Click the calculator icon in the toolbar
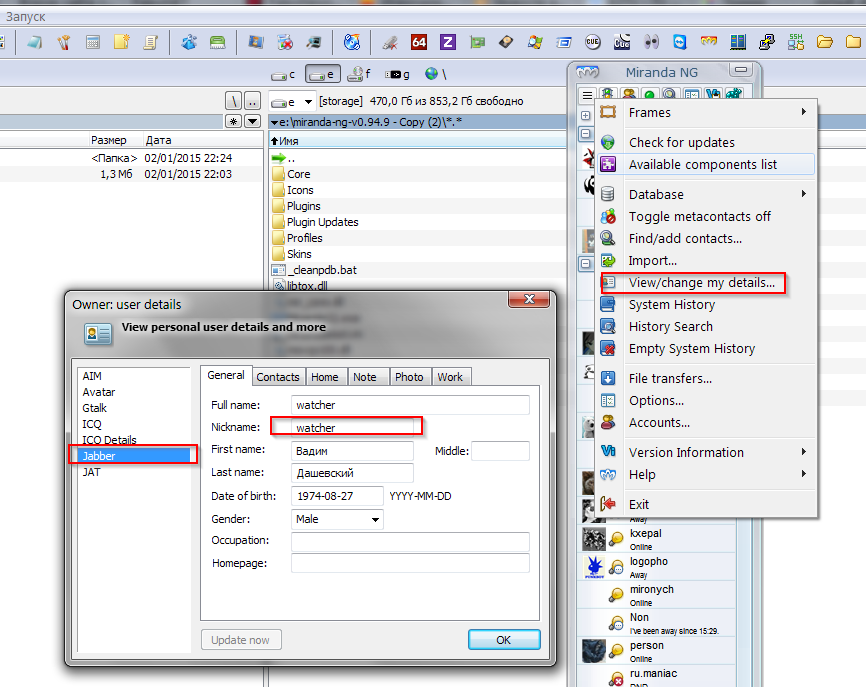 (x=93, y=42)
